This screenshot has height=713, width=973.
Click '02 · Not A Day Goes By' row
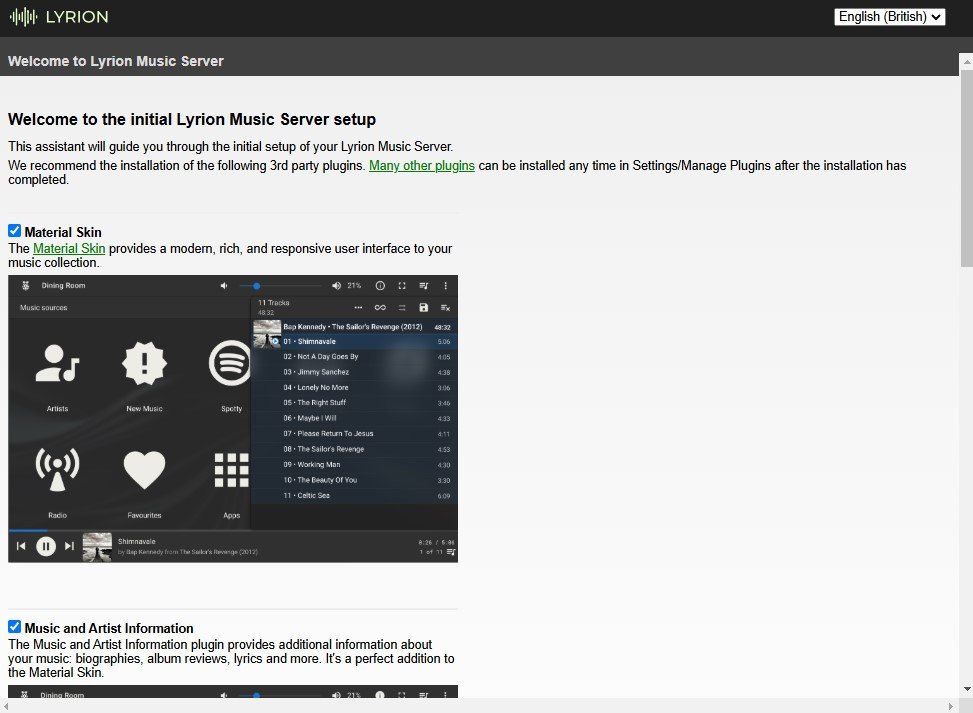[x=354, y=357]
